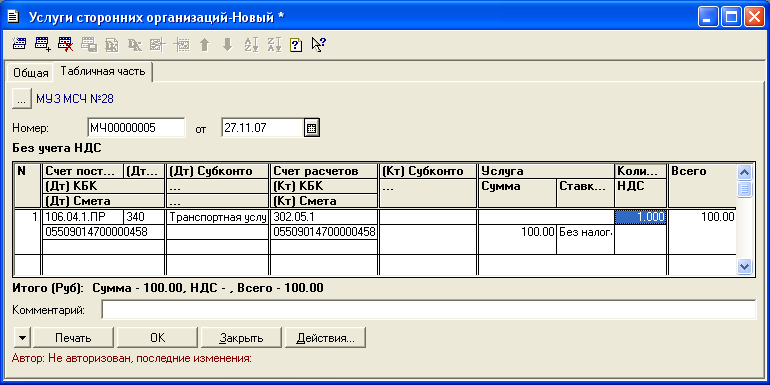The height and width of the screenshot is (385, 770).
Task: Click the OK button
Action: [158, 338]
